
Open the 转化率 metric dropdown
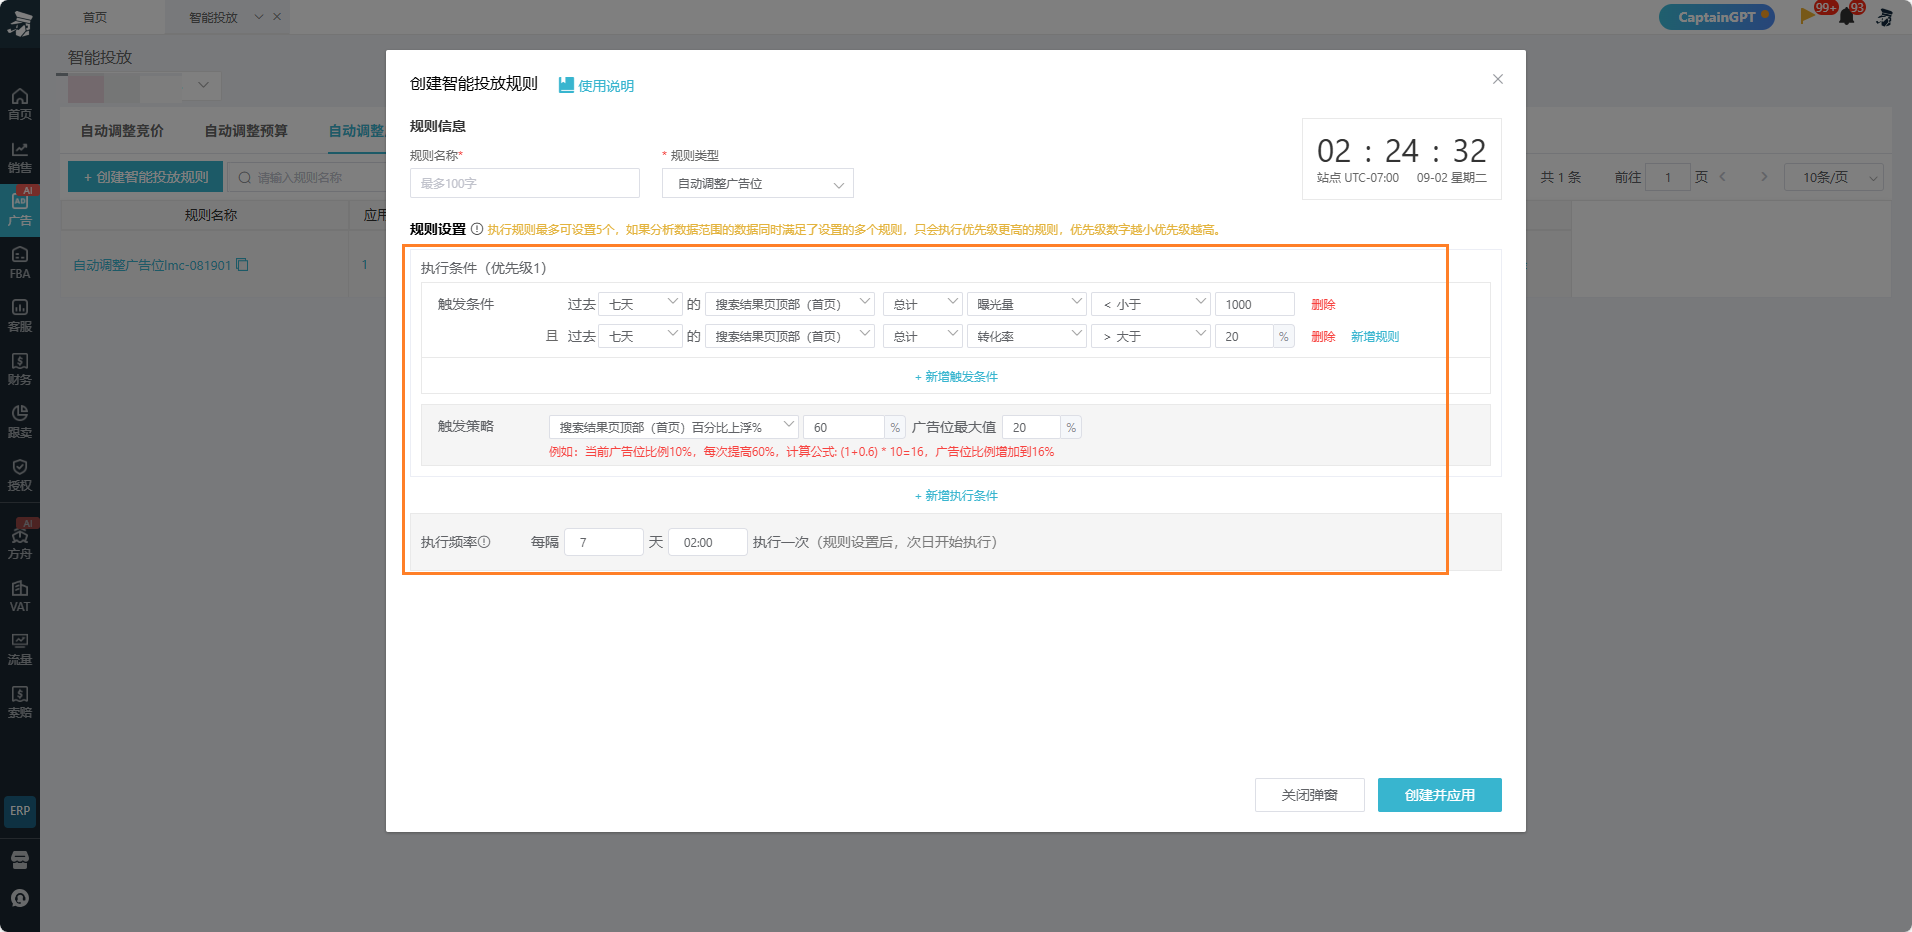1028,336
